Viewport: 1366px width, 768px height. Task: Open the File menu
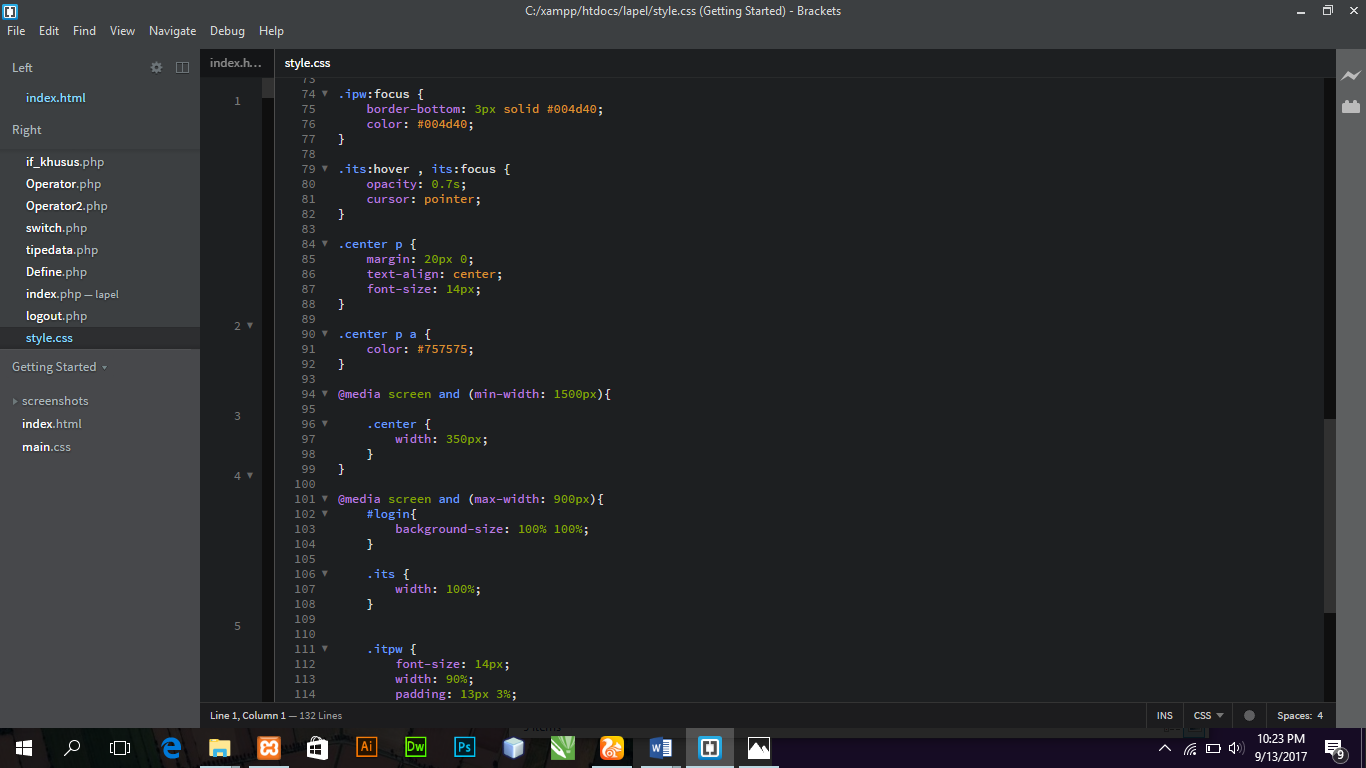coord(16,31)
